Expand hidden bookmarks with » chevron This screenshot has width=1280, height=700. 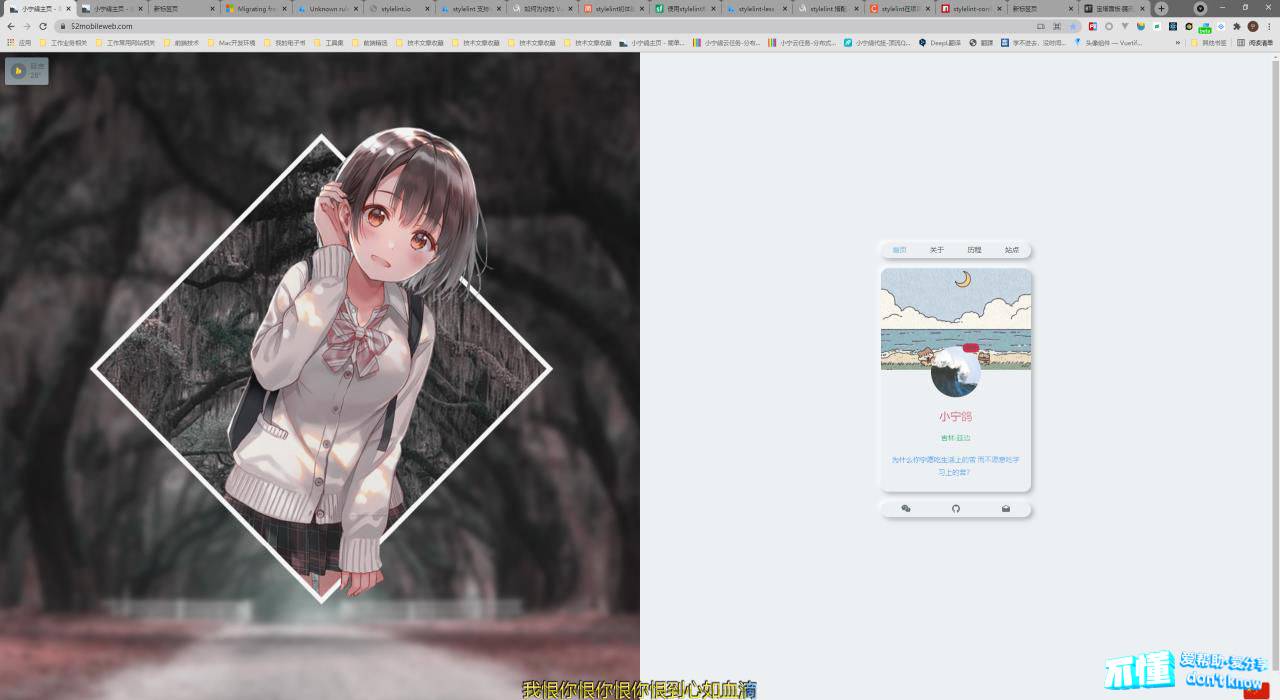(x=1178, y=43)
